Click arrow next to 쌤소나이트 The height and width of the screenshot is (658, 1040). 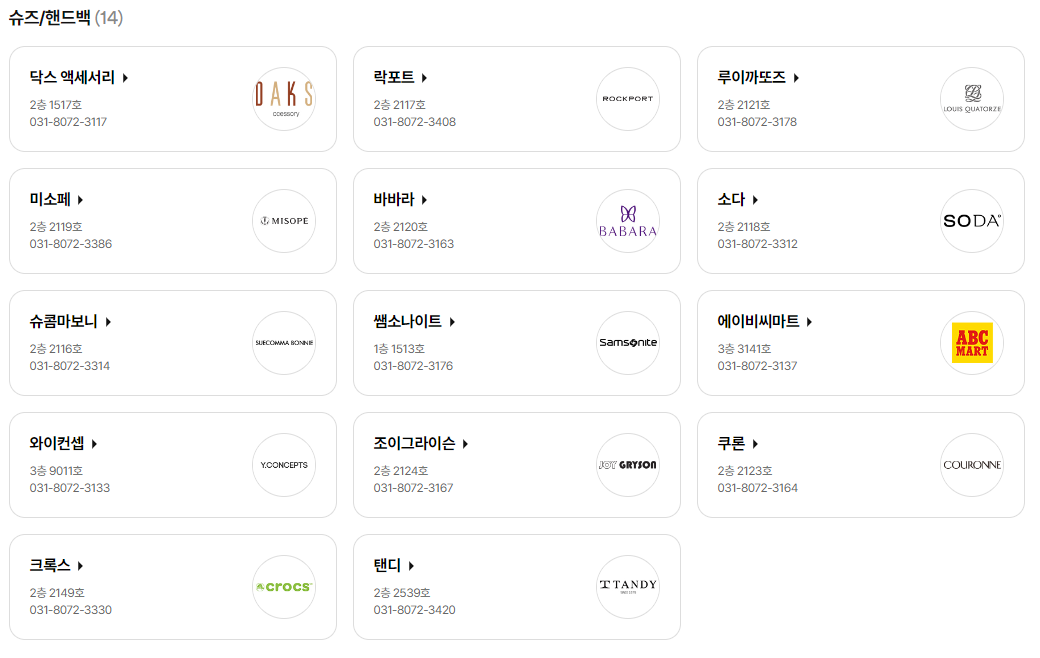click(452, 322)
